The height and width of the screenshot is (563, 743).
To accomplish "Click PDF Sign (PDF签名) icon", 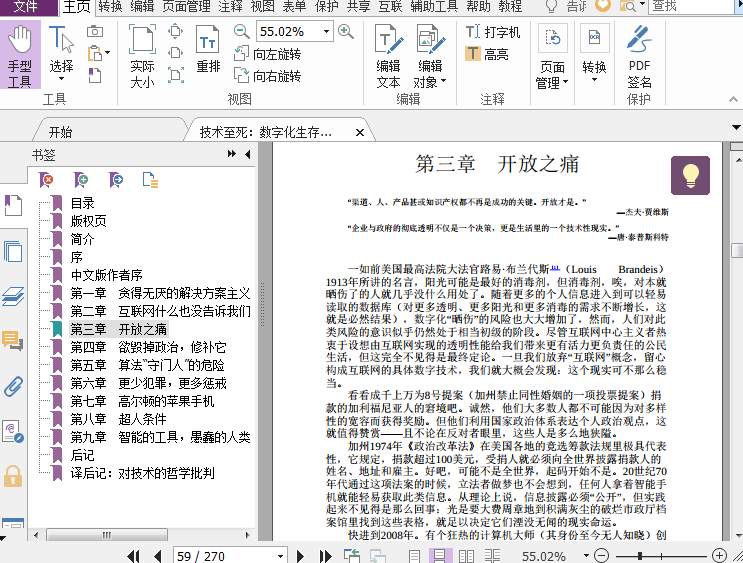I will [639, 57].
